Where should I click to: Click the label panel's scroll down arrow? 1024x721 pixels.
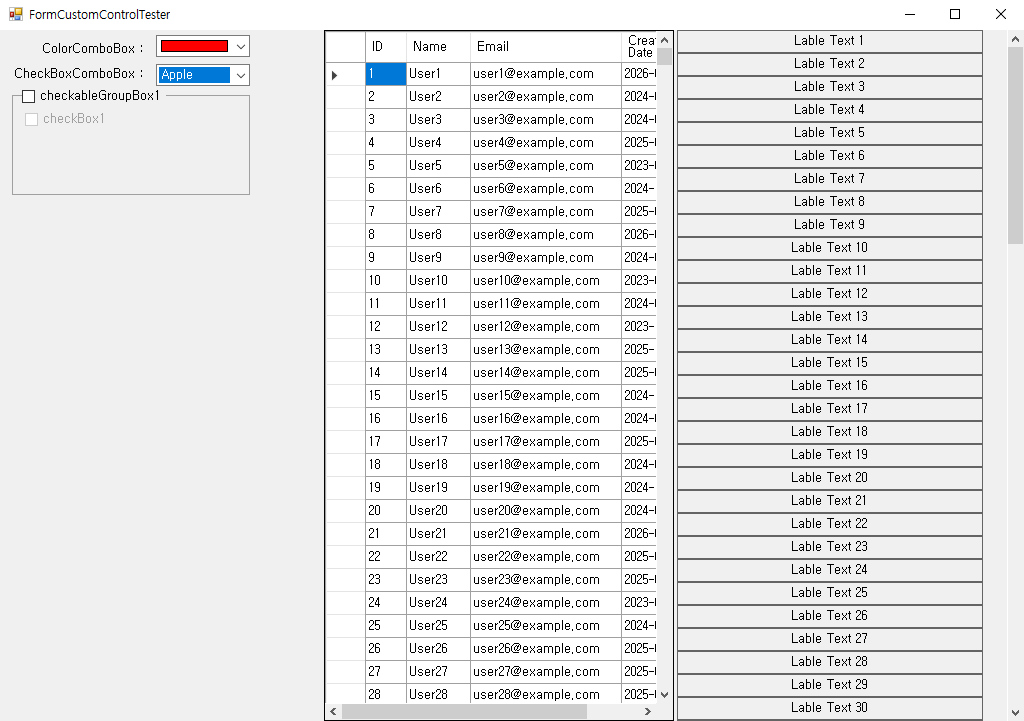[1016, 713]
